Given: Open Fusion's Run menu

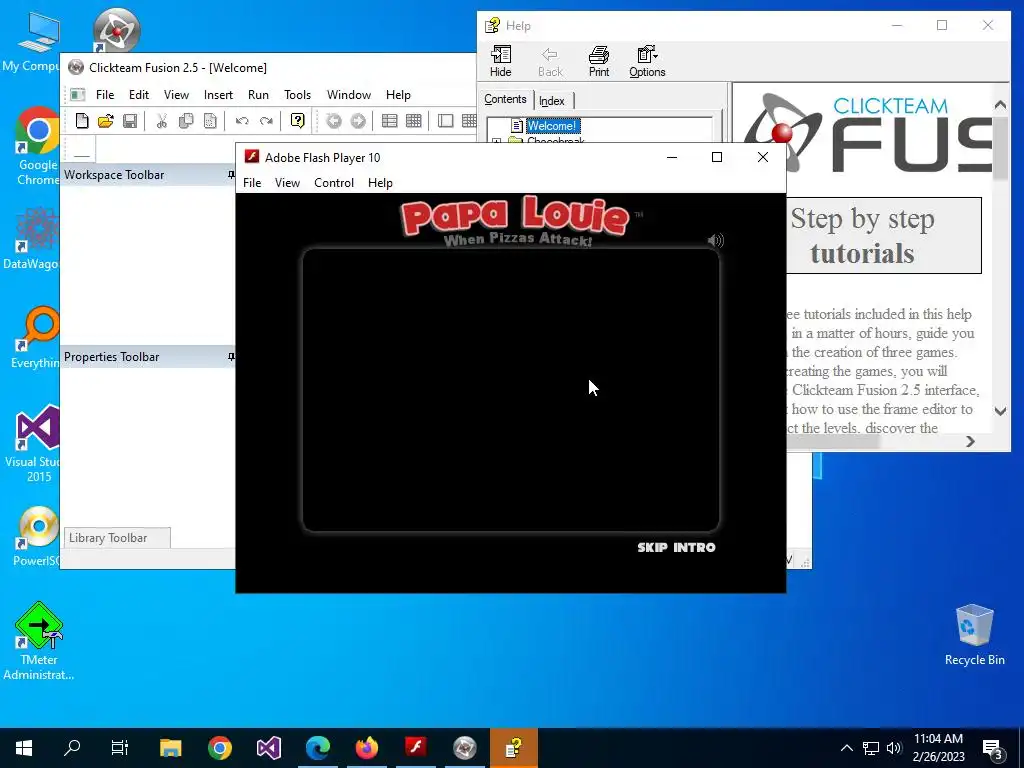Looking at the screenshot, I should (259, 95).
